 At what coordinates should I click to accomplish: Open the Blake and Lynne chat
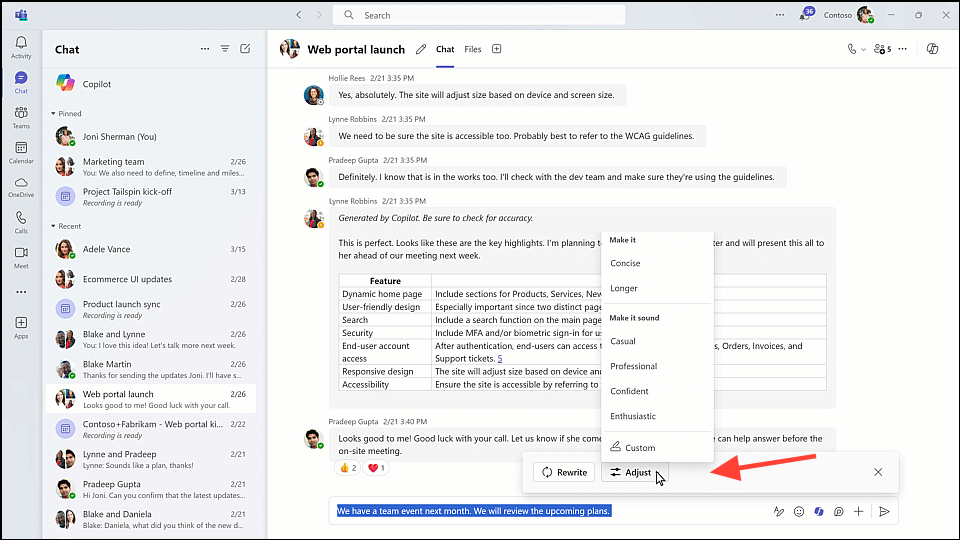151,339
